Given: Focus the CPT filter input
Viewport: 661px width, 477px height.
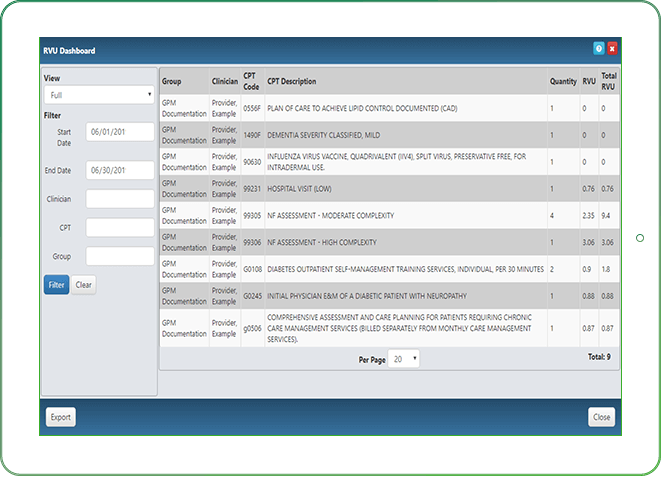Looking at the screenshot, I should point(120,228).
